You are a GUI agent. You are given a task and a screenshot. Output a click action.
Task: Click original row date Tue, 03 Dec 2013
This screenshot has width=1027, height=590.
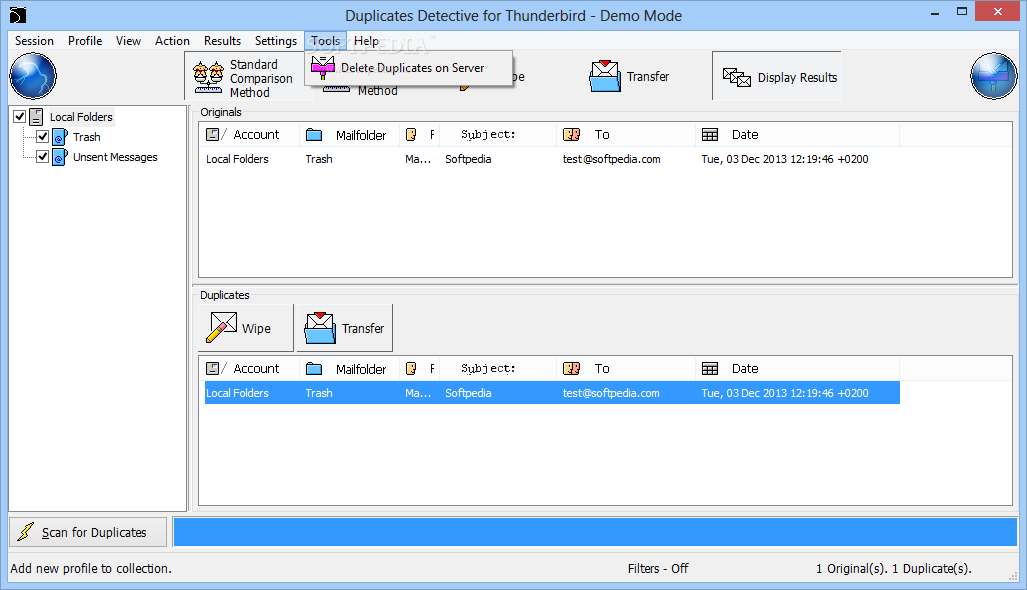pos(785,159)
